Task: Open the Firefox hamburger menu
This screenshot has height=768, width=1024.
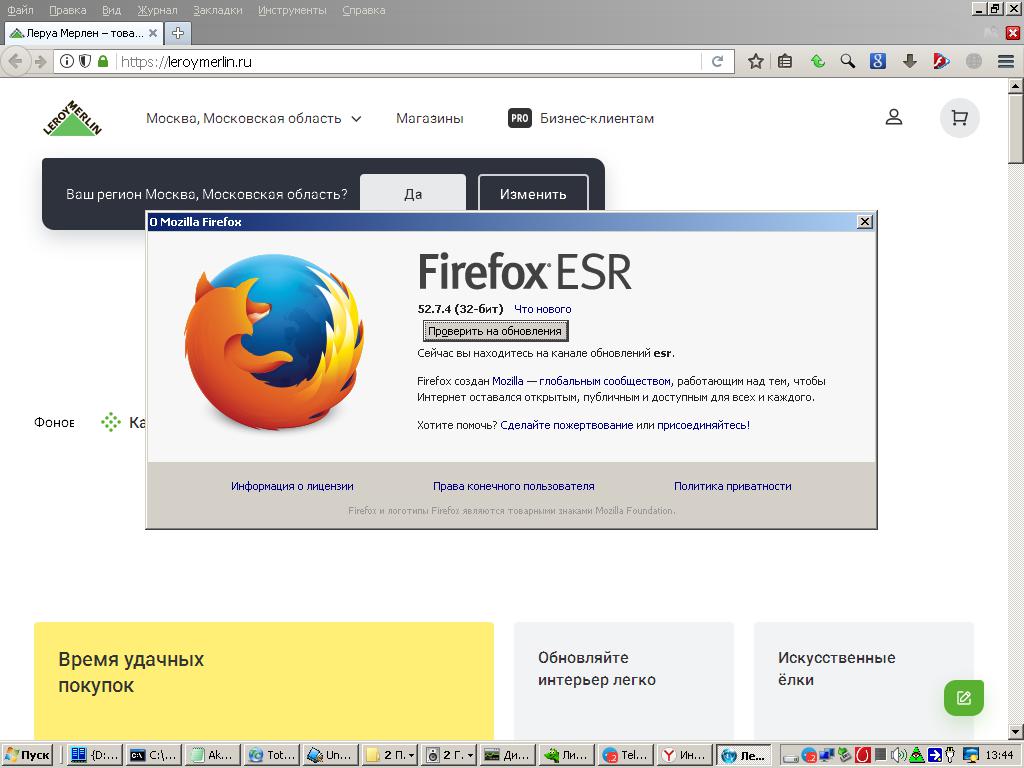Action: [1006, 61]
